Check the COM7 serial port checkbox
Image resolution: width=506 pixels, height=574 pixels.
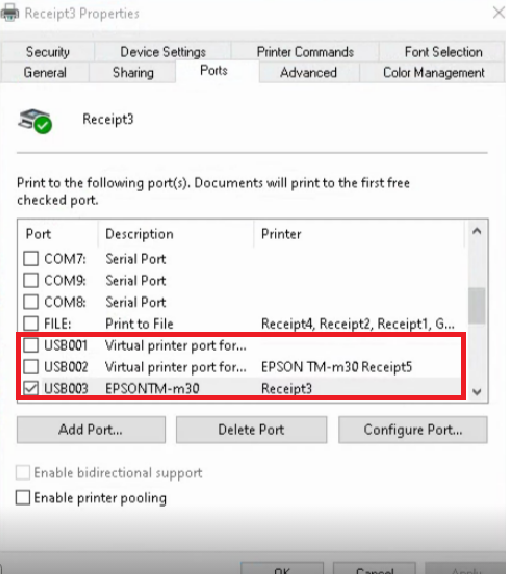point(31,258)
